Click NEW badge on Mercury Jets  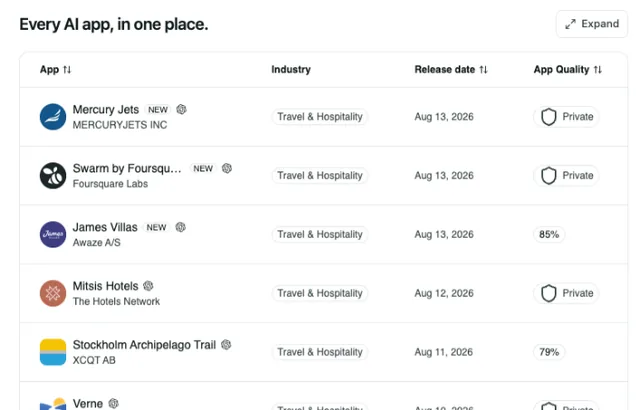(158, 110)
